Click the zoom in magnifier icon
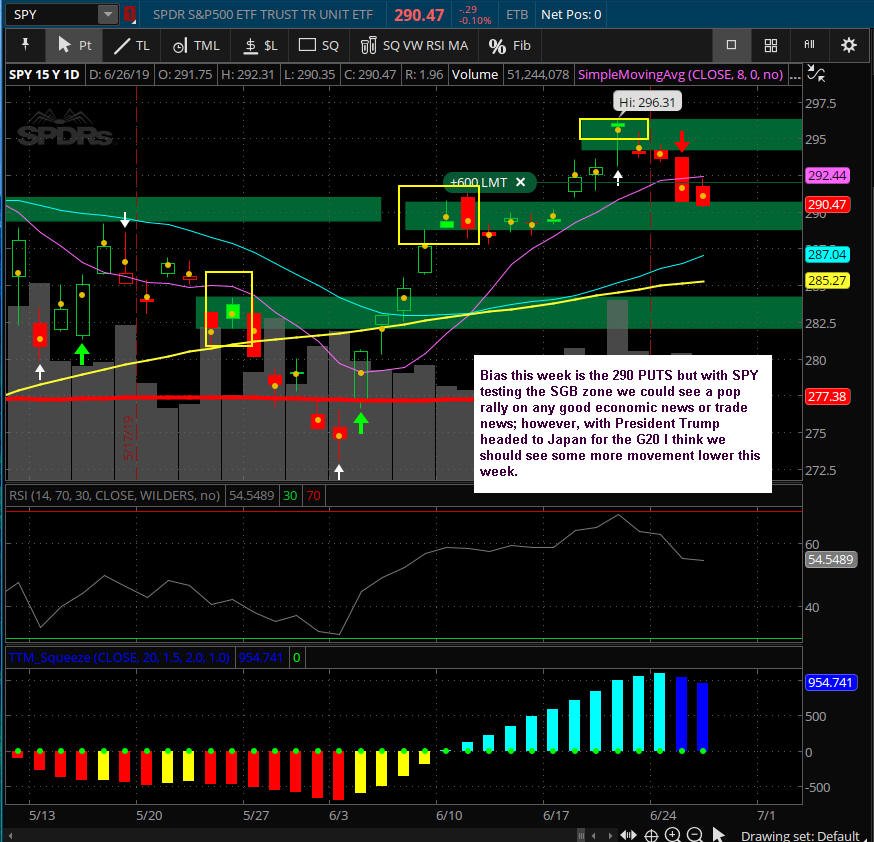Viewport: 874px width, 842px height. pos(672,834)
